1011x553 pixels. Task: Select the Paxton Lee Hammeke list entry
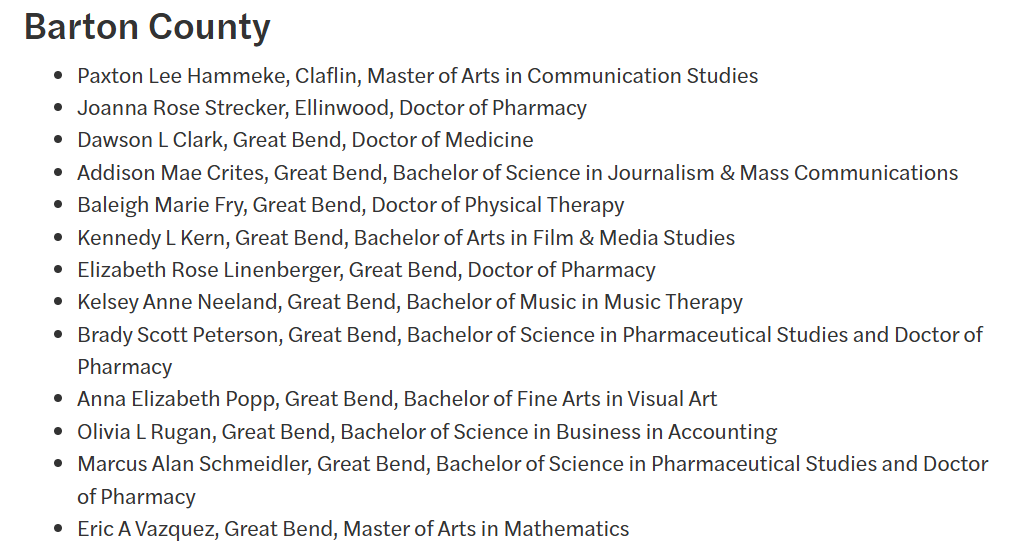417,76
